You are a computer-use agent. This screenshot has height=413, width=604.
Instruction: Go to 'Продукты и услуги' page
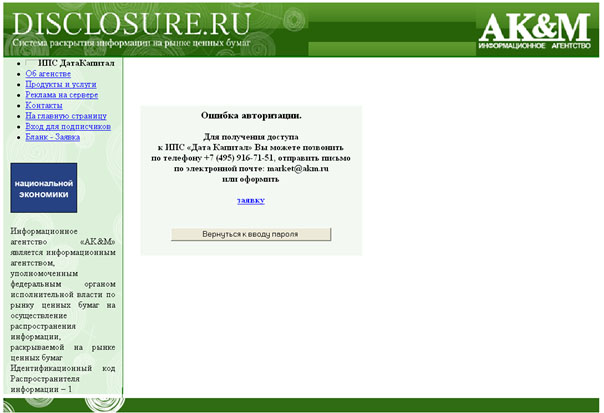tap(61, 84)
